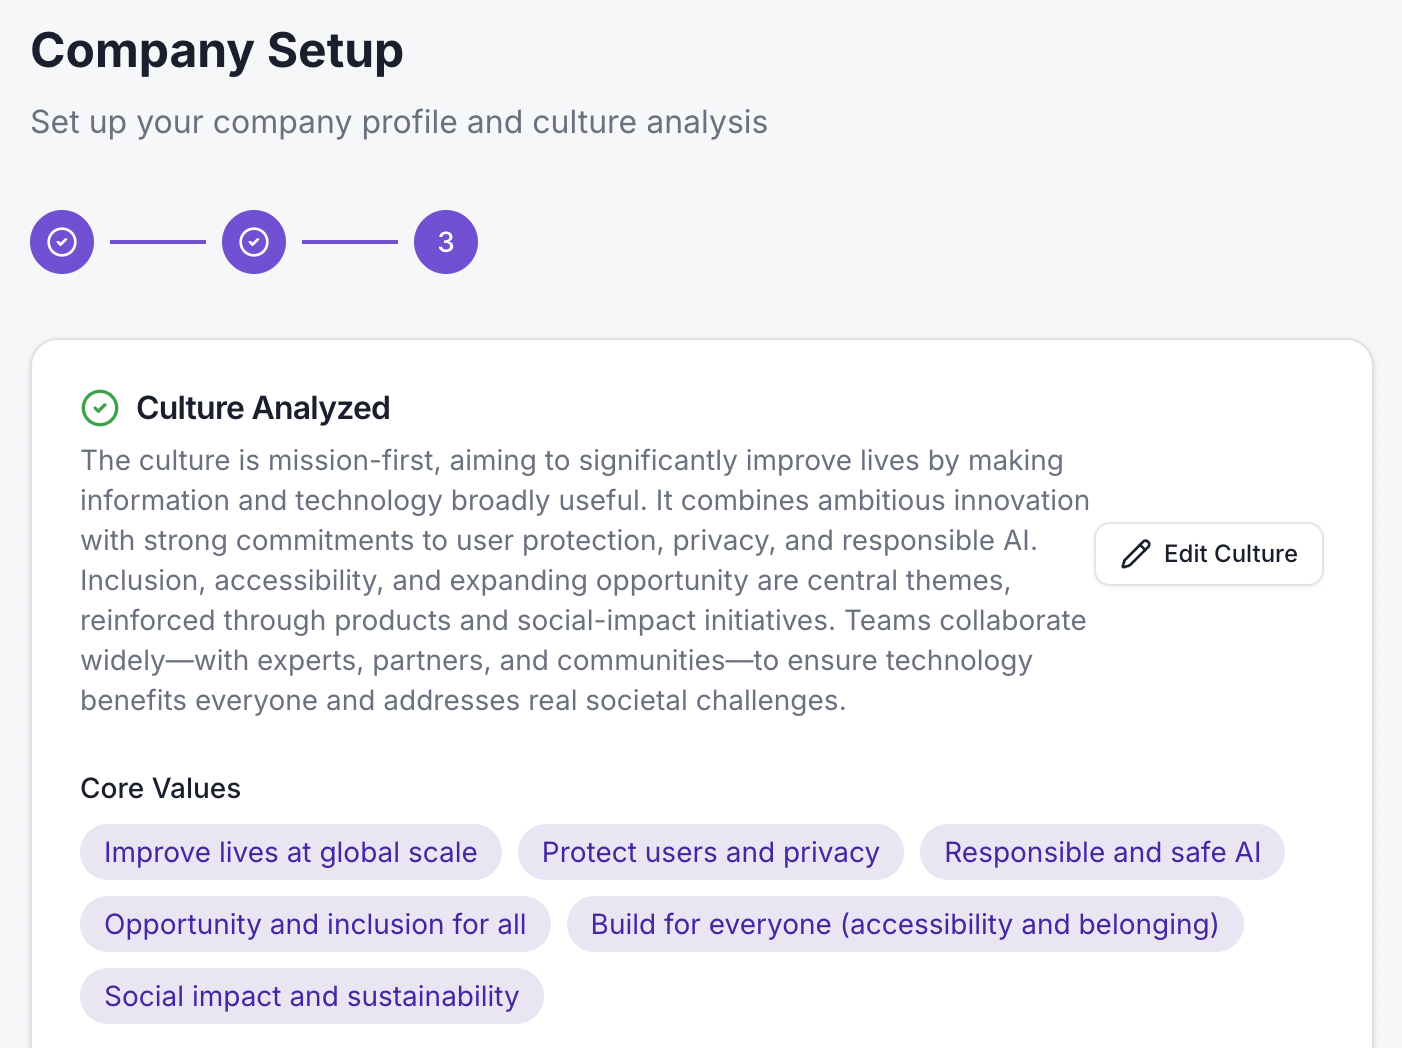Select the "Social impact and sustainability" tag

(x=311, y=996)
